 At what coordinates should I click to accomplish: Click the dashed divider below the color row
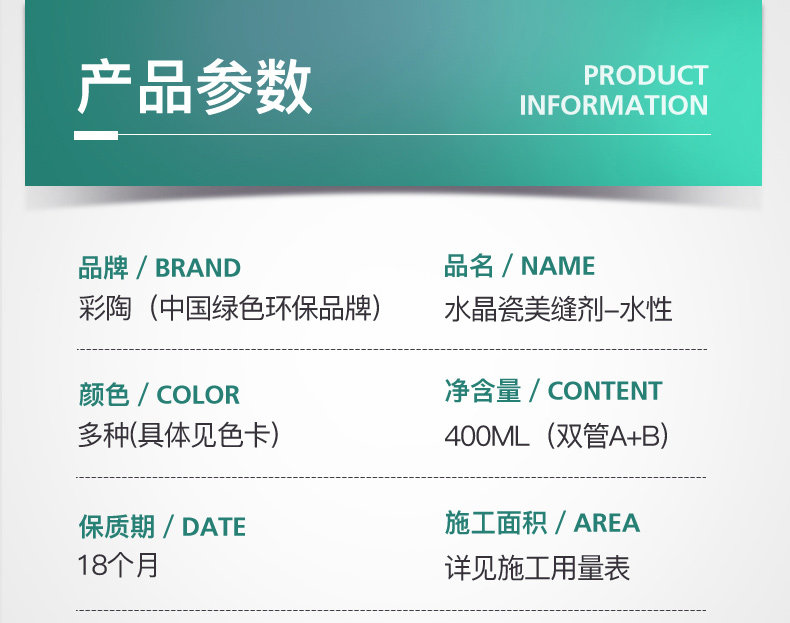click(x=392, y=479)
